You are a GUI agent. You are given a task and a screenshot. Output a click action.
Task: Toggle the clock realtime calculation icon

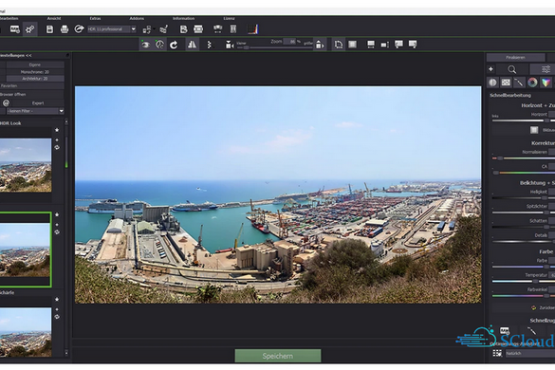160,45
